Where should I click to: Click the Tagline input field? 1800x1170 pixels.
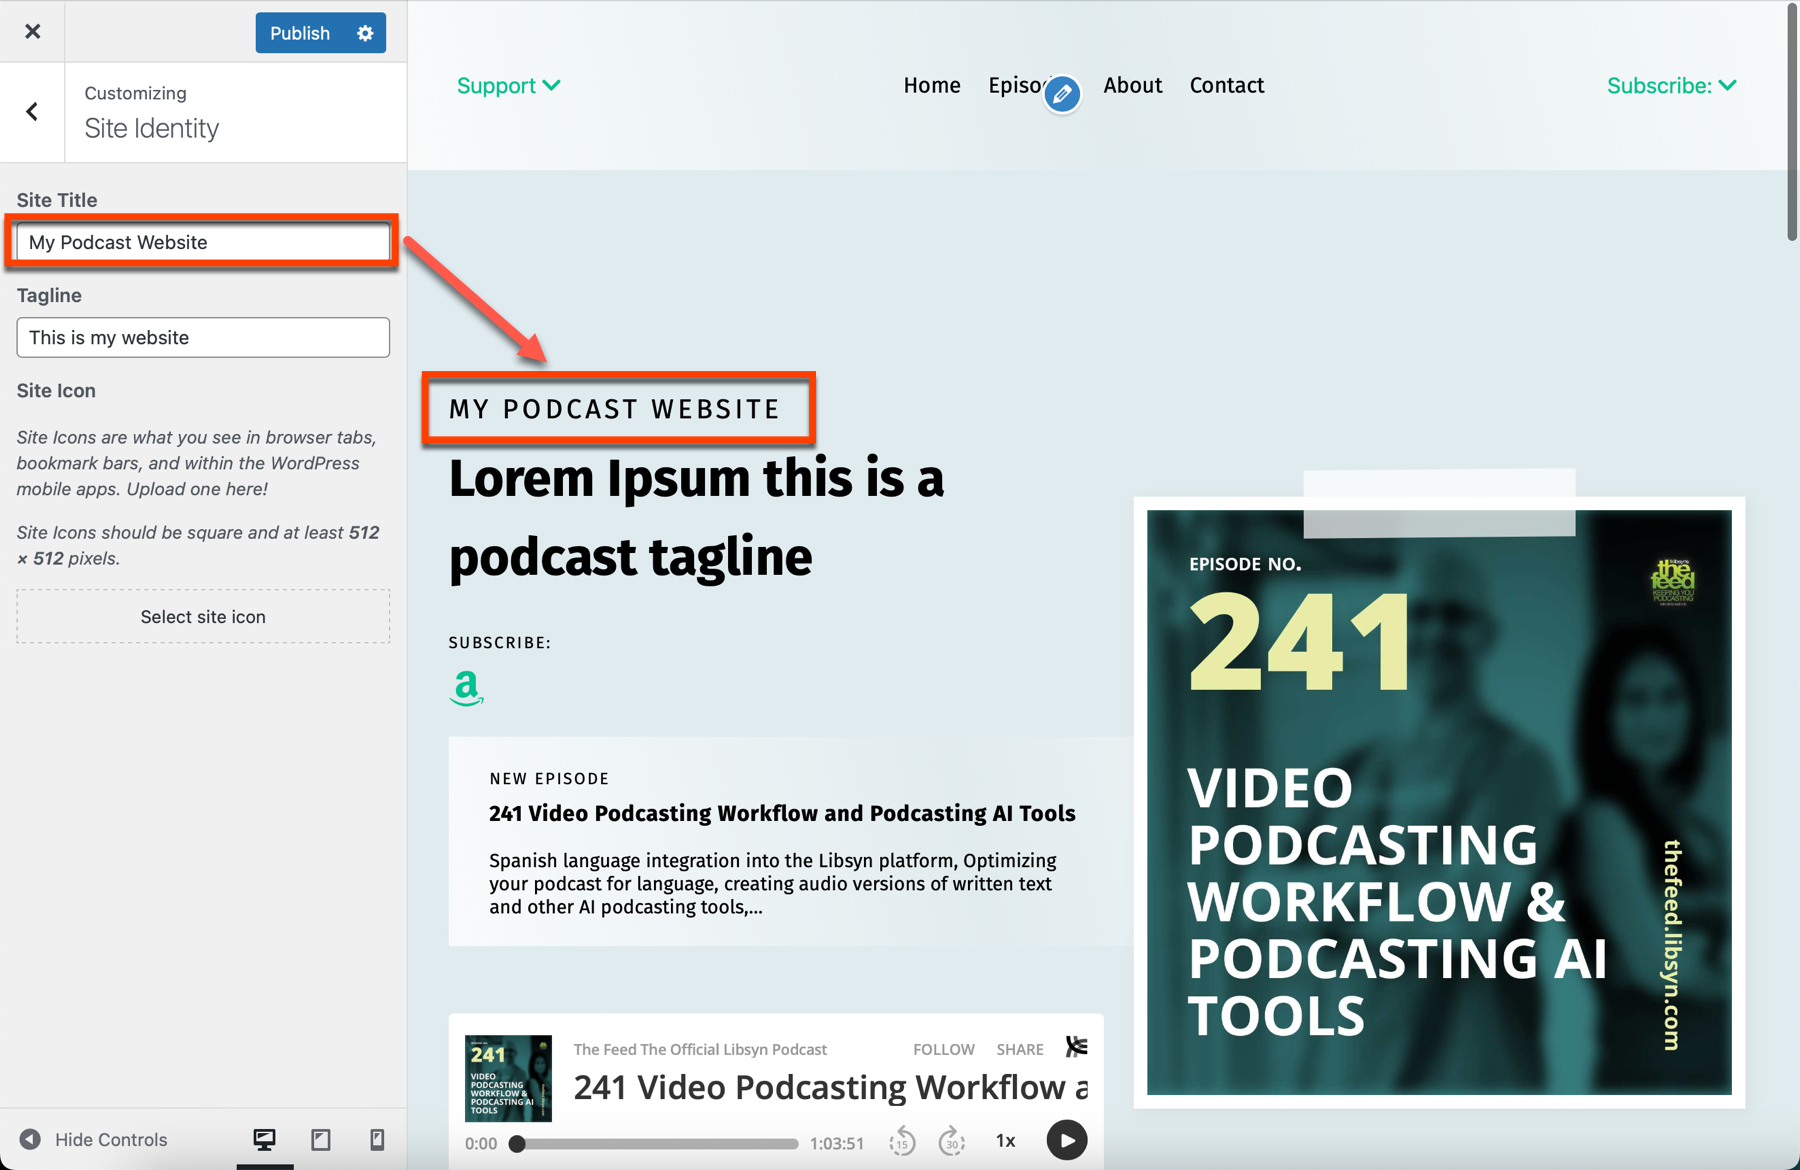[x=203, y=338]
